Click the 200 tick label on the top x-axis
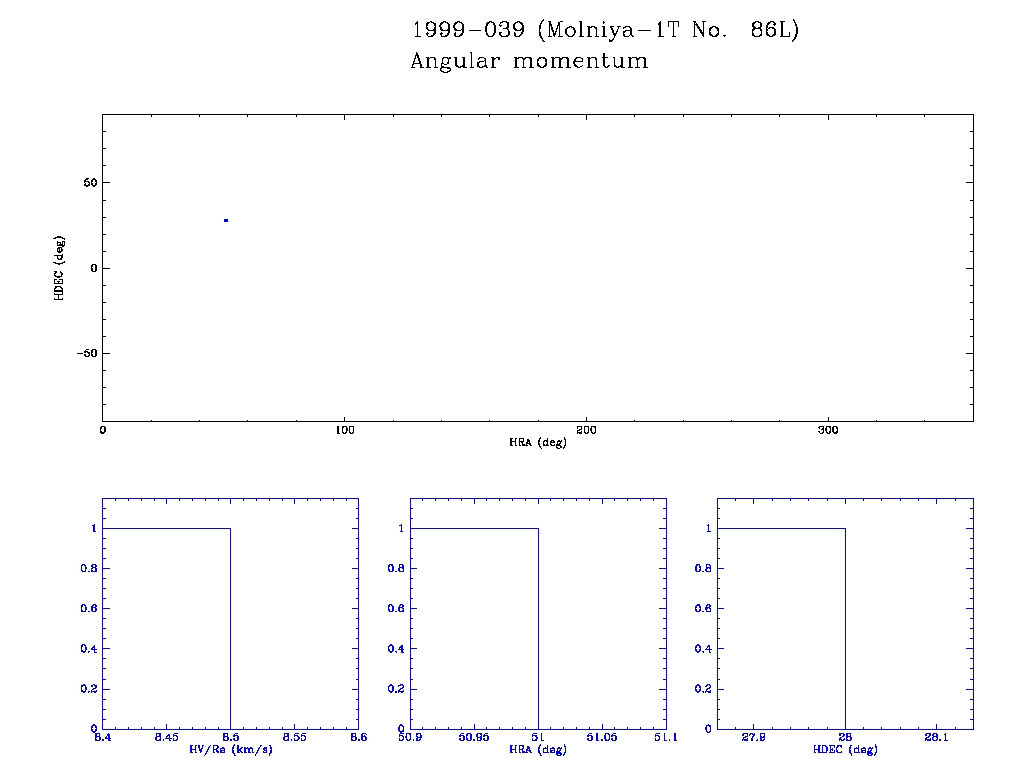This screenshot has height=768, width=1024. pos(586,430)
